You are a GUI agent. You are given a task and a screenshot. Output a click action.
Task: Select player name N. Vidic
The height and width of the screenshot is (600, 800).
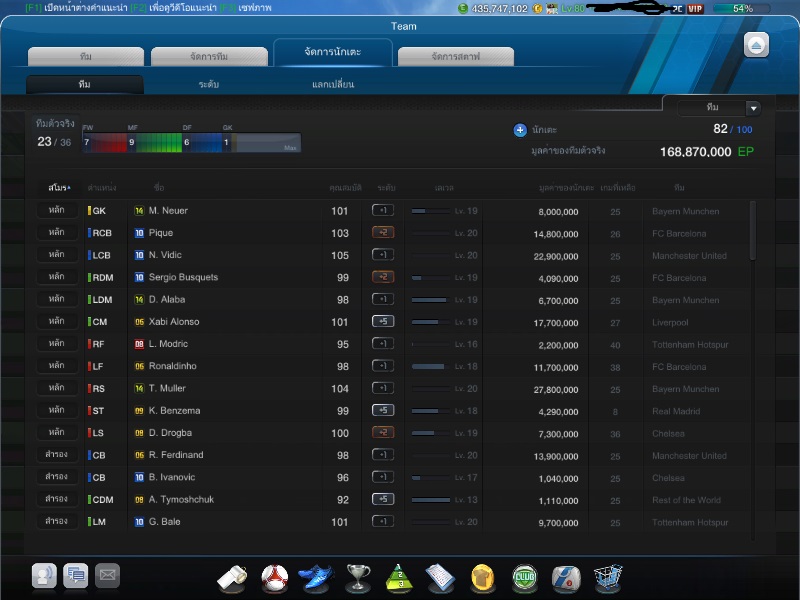tap(165, 255)
